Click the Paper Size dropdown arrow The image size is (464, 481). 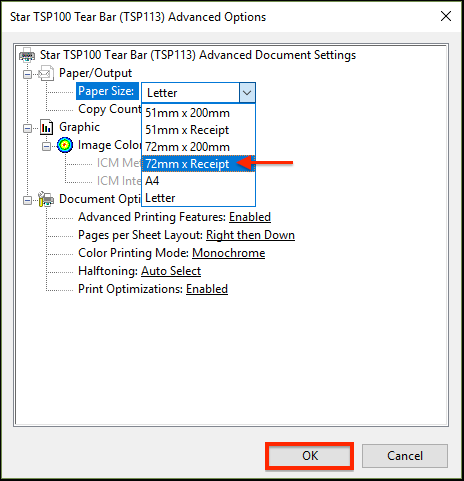pyautogui.click(x=247, y=93)
